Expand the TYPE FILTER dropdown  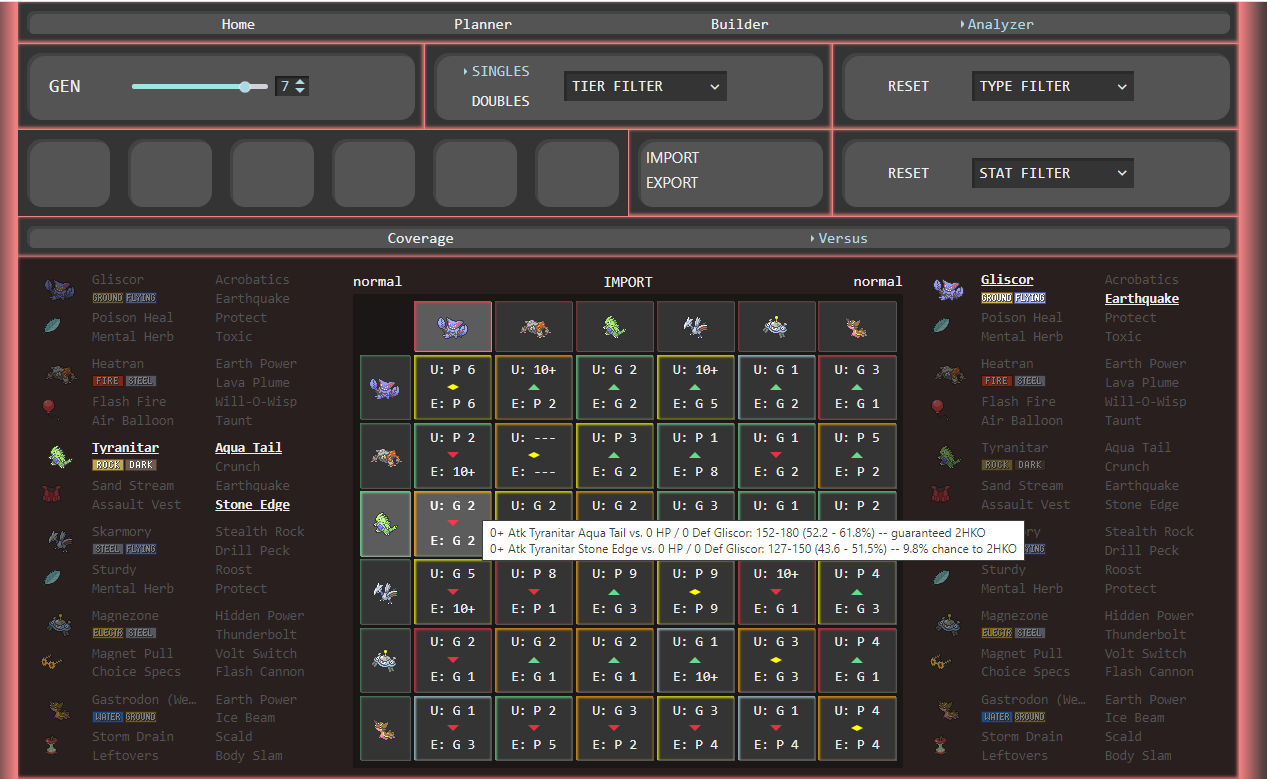pyautogui.click(x=1052, y=86)
